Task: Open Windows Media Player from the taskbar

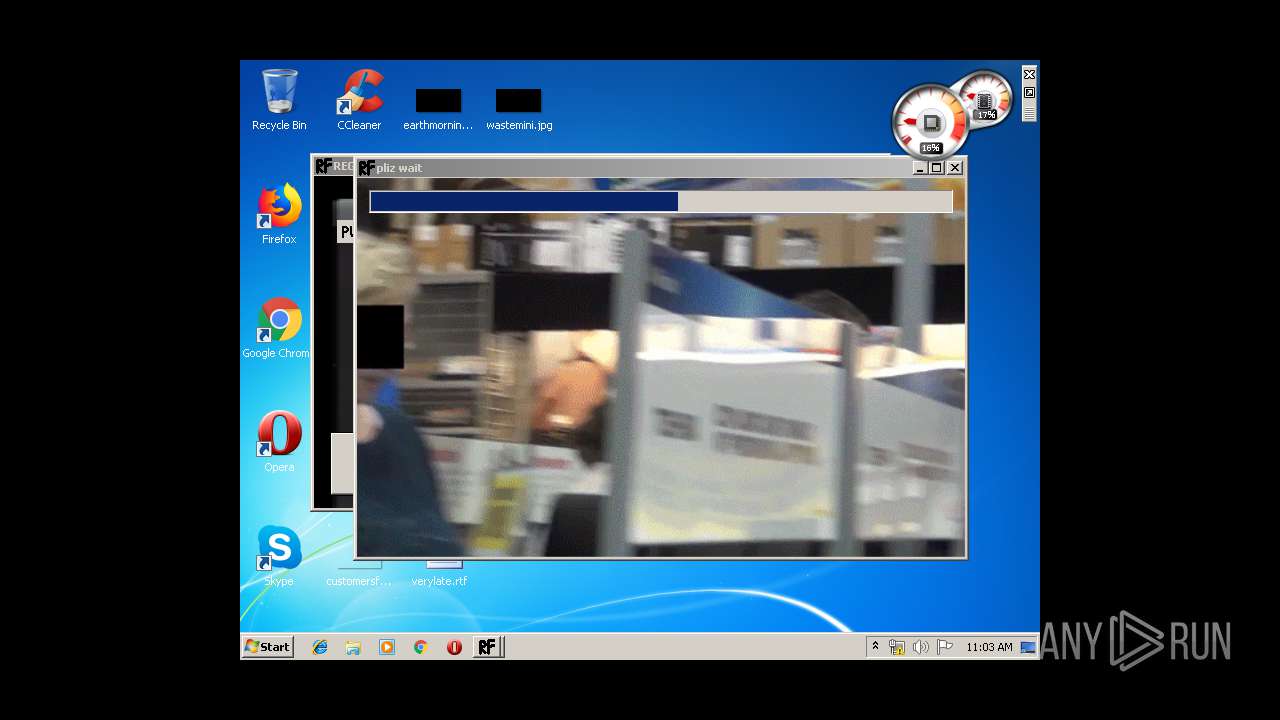Action: [387, 647]
